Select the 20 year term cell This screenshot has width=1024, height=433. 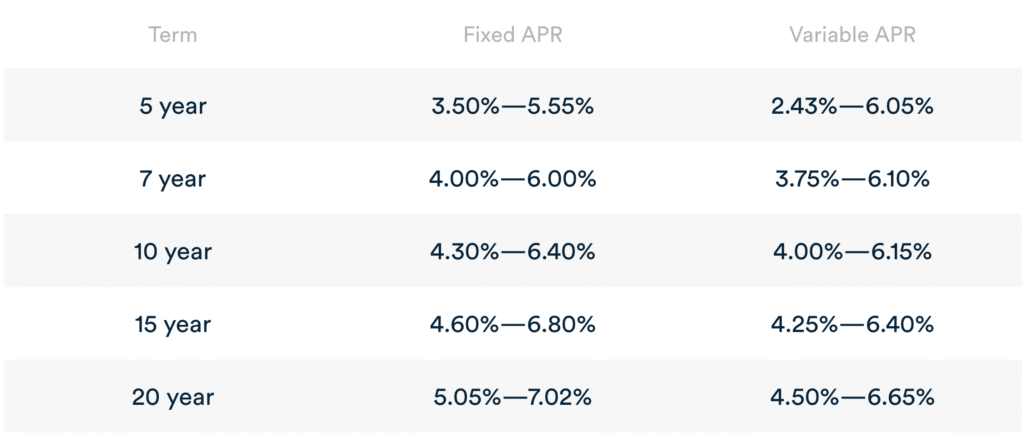173,397
